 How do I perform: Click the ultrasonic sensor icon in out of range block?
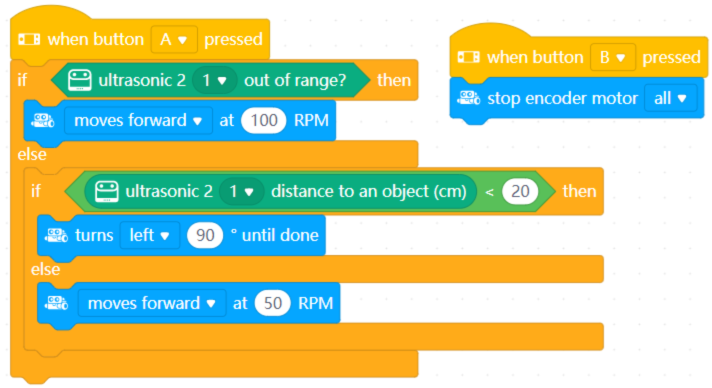pos(79,80)
